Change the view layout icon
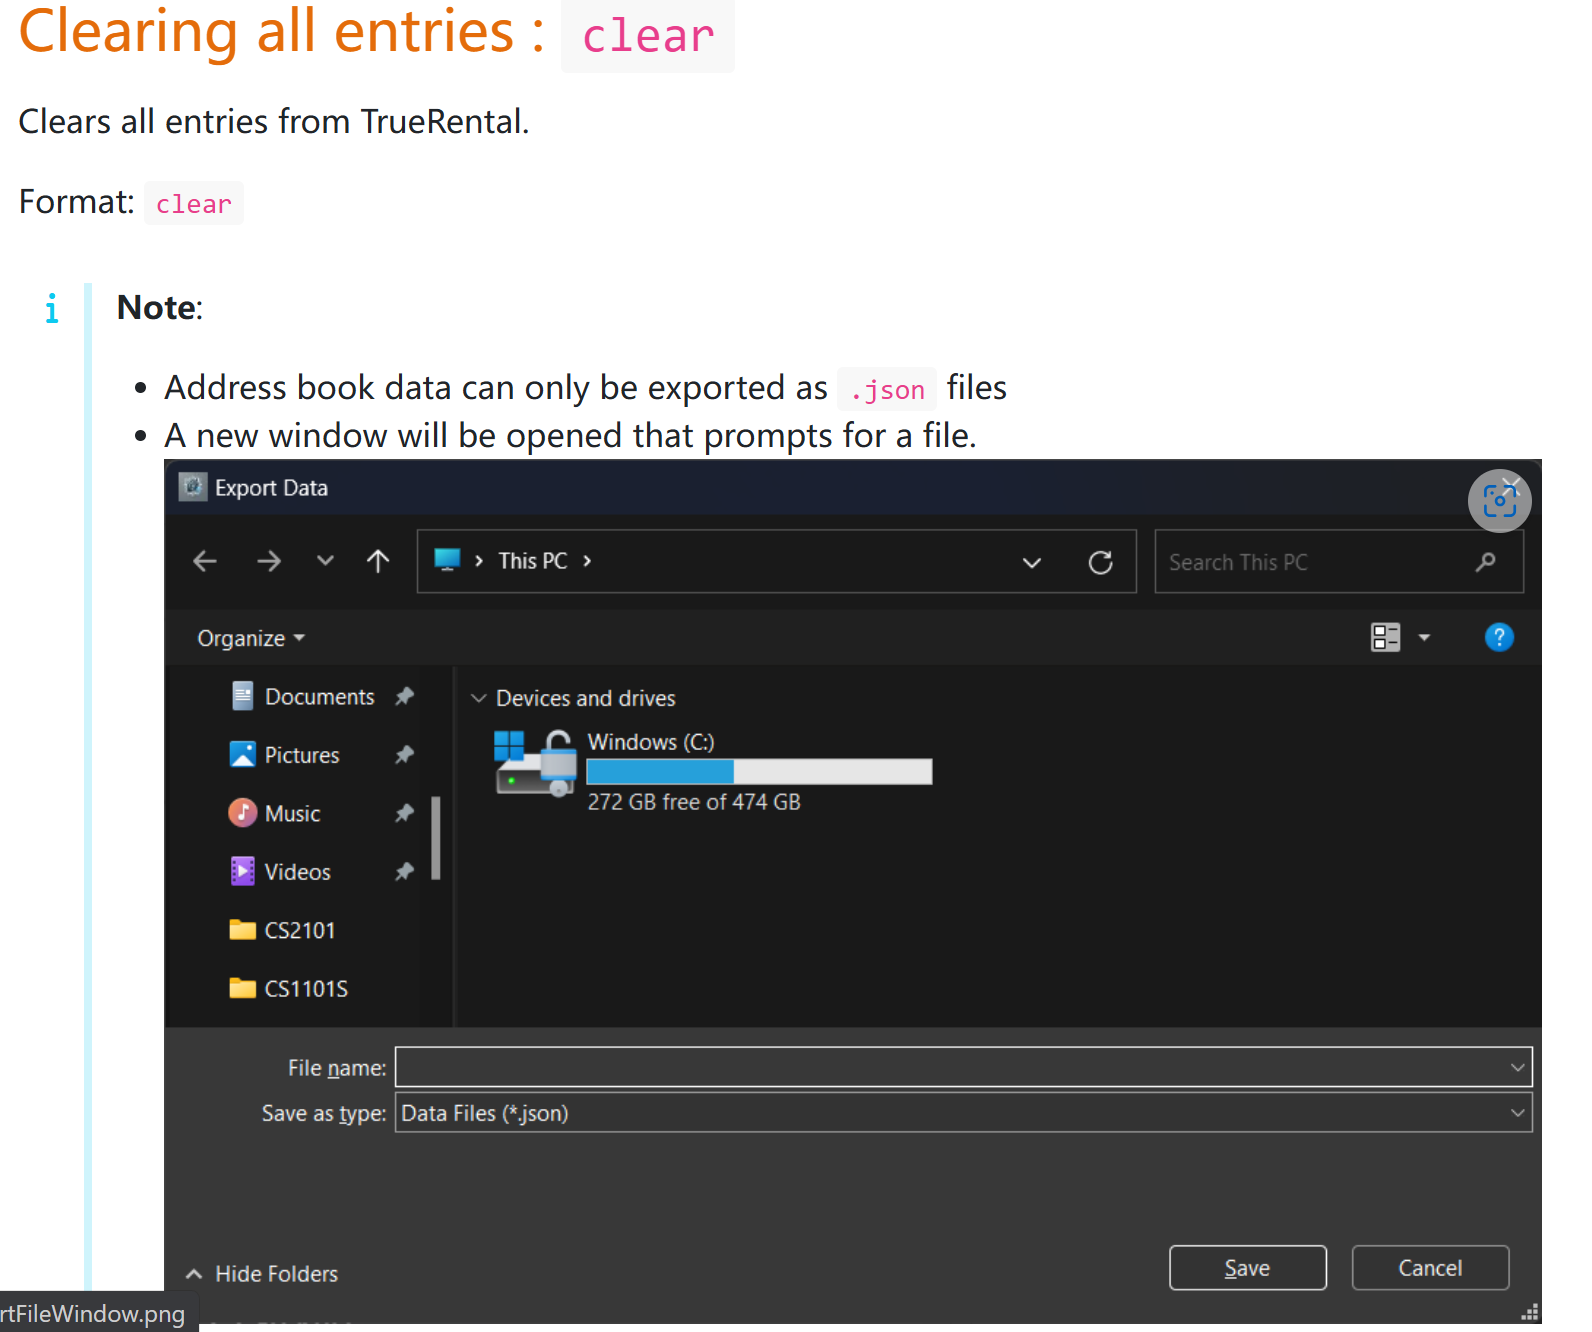The height and width of the screenshot is (1332, 1592). (1385, 637)
